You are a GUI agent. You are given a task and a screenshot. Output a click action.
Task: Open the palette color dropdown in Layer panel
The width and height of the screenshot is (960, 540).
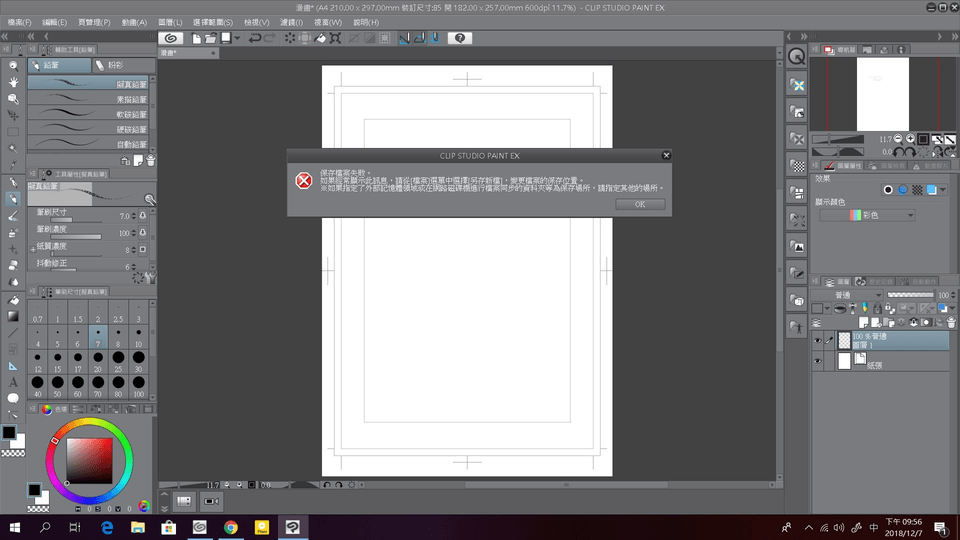tap(827, 309)
